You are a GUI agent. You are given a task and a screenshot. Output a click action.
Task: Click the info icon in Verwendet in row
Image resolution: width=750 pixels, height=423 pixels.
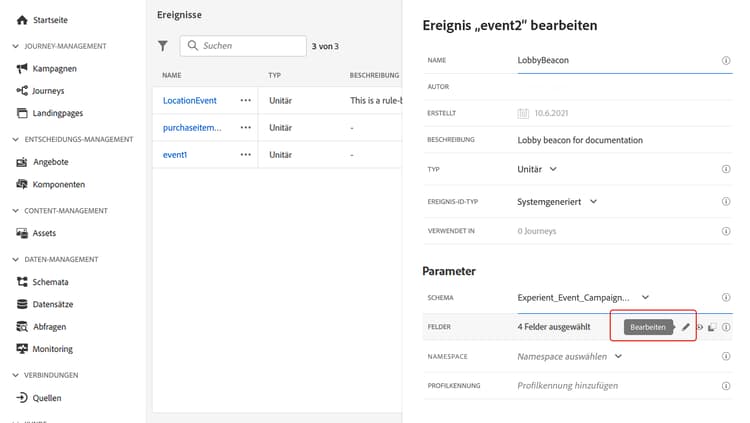[726, 231]
